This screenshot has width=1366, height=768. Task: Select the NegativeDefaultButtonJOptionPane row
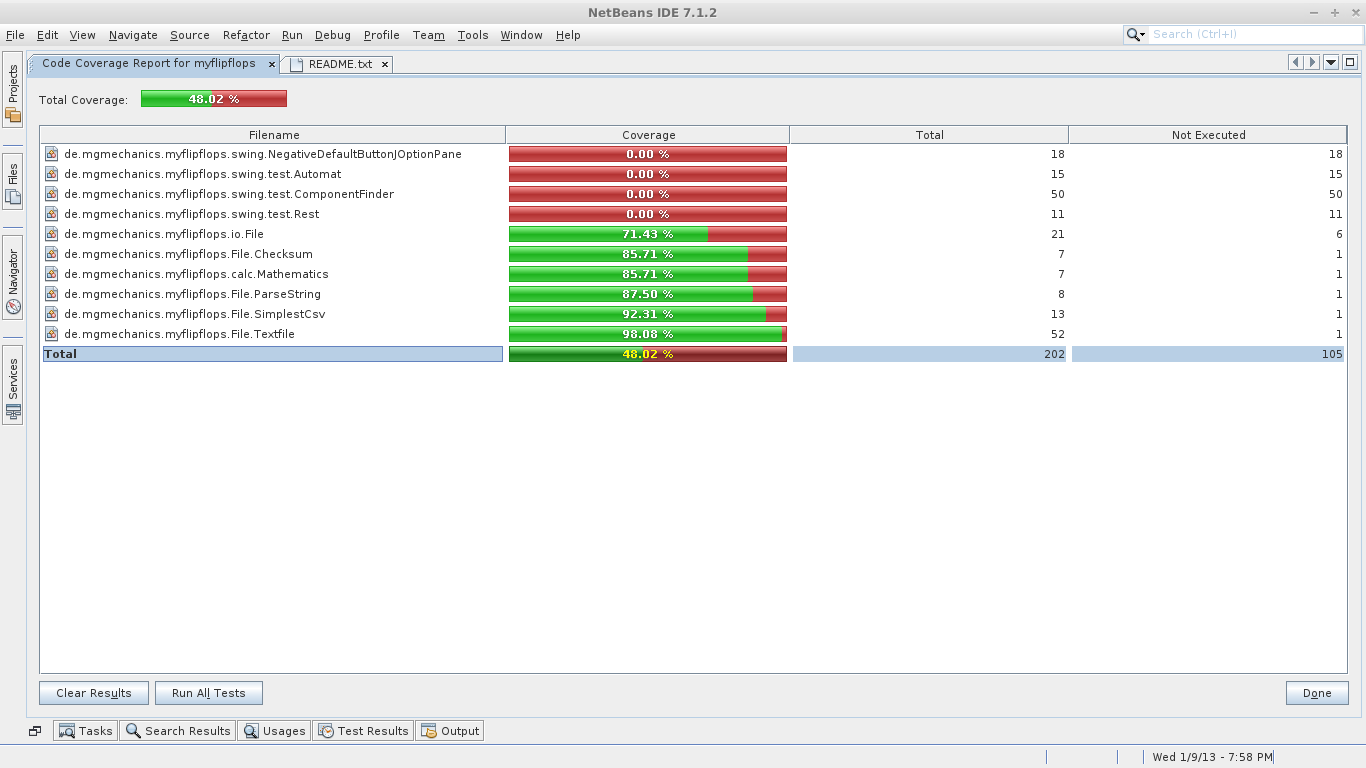(x=693, y=154)
